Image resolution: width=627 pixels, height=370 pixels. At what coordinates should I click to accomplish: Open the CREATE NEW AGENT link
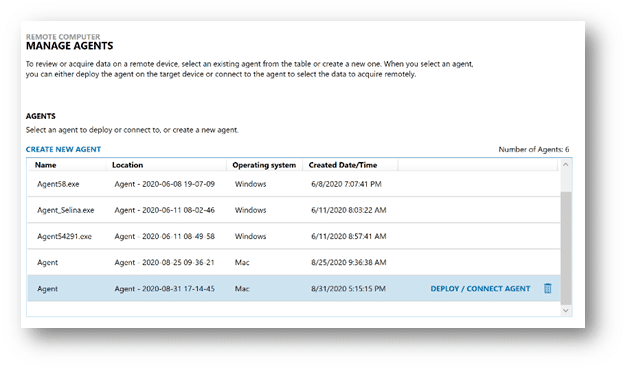pyautogui.click(x=63, y=149)
